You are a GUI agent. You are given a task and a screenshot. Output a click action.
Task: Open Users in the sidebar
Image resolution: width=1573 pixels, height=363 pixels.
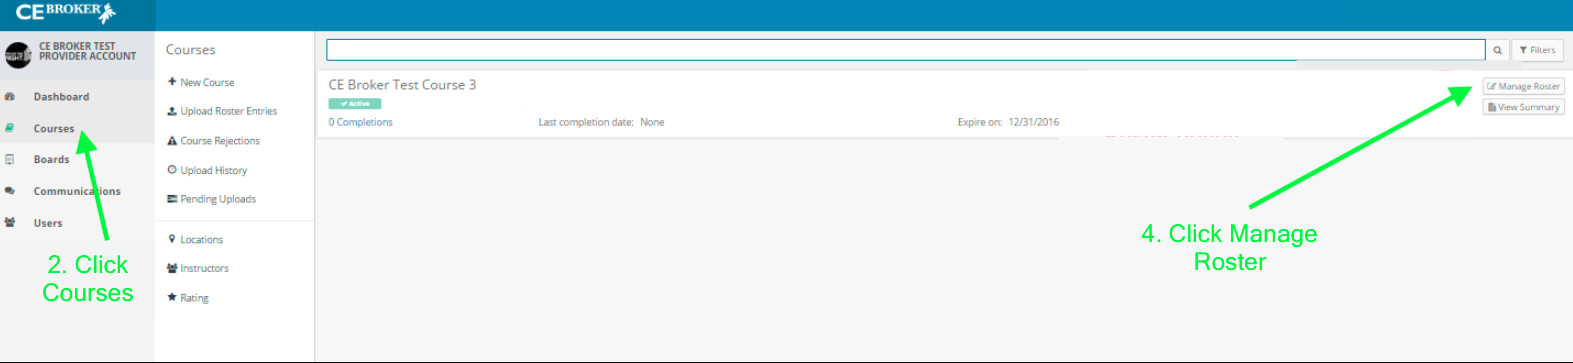coord(48,223)
